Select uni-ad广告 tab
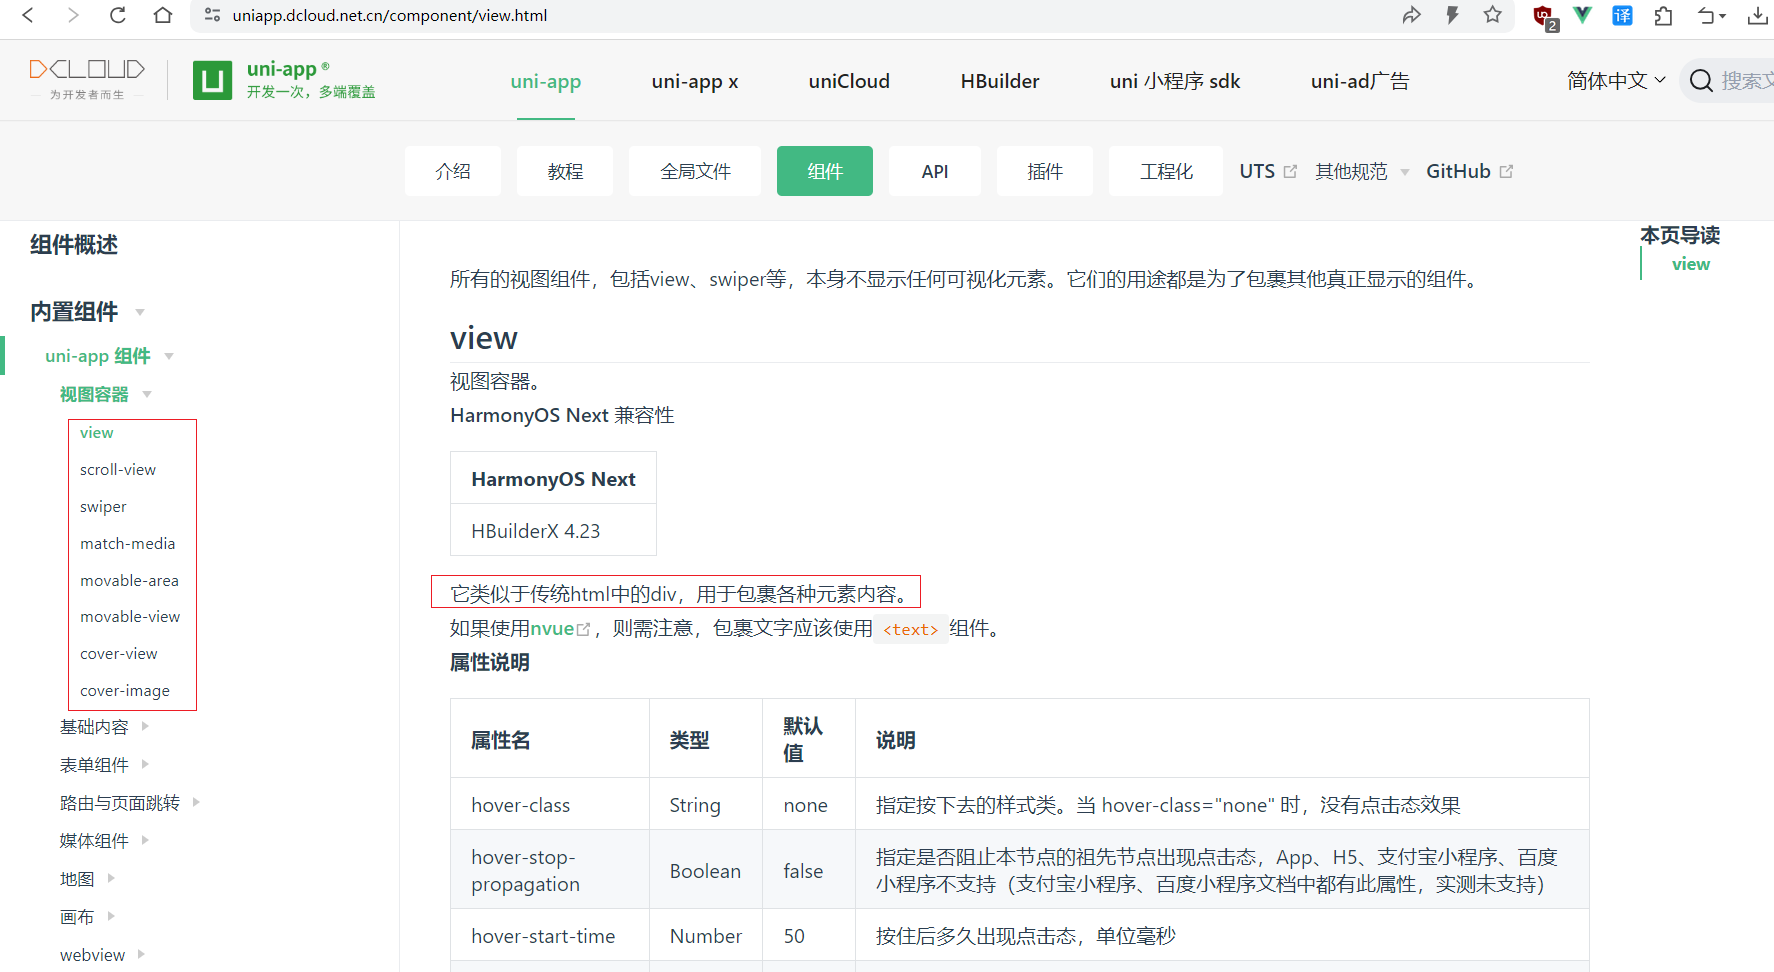 coord(1360,81)
